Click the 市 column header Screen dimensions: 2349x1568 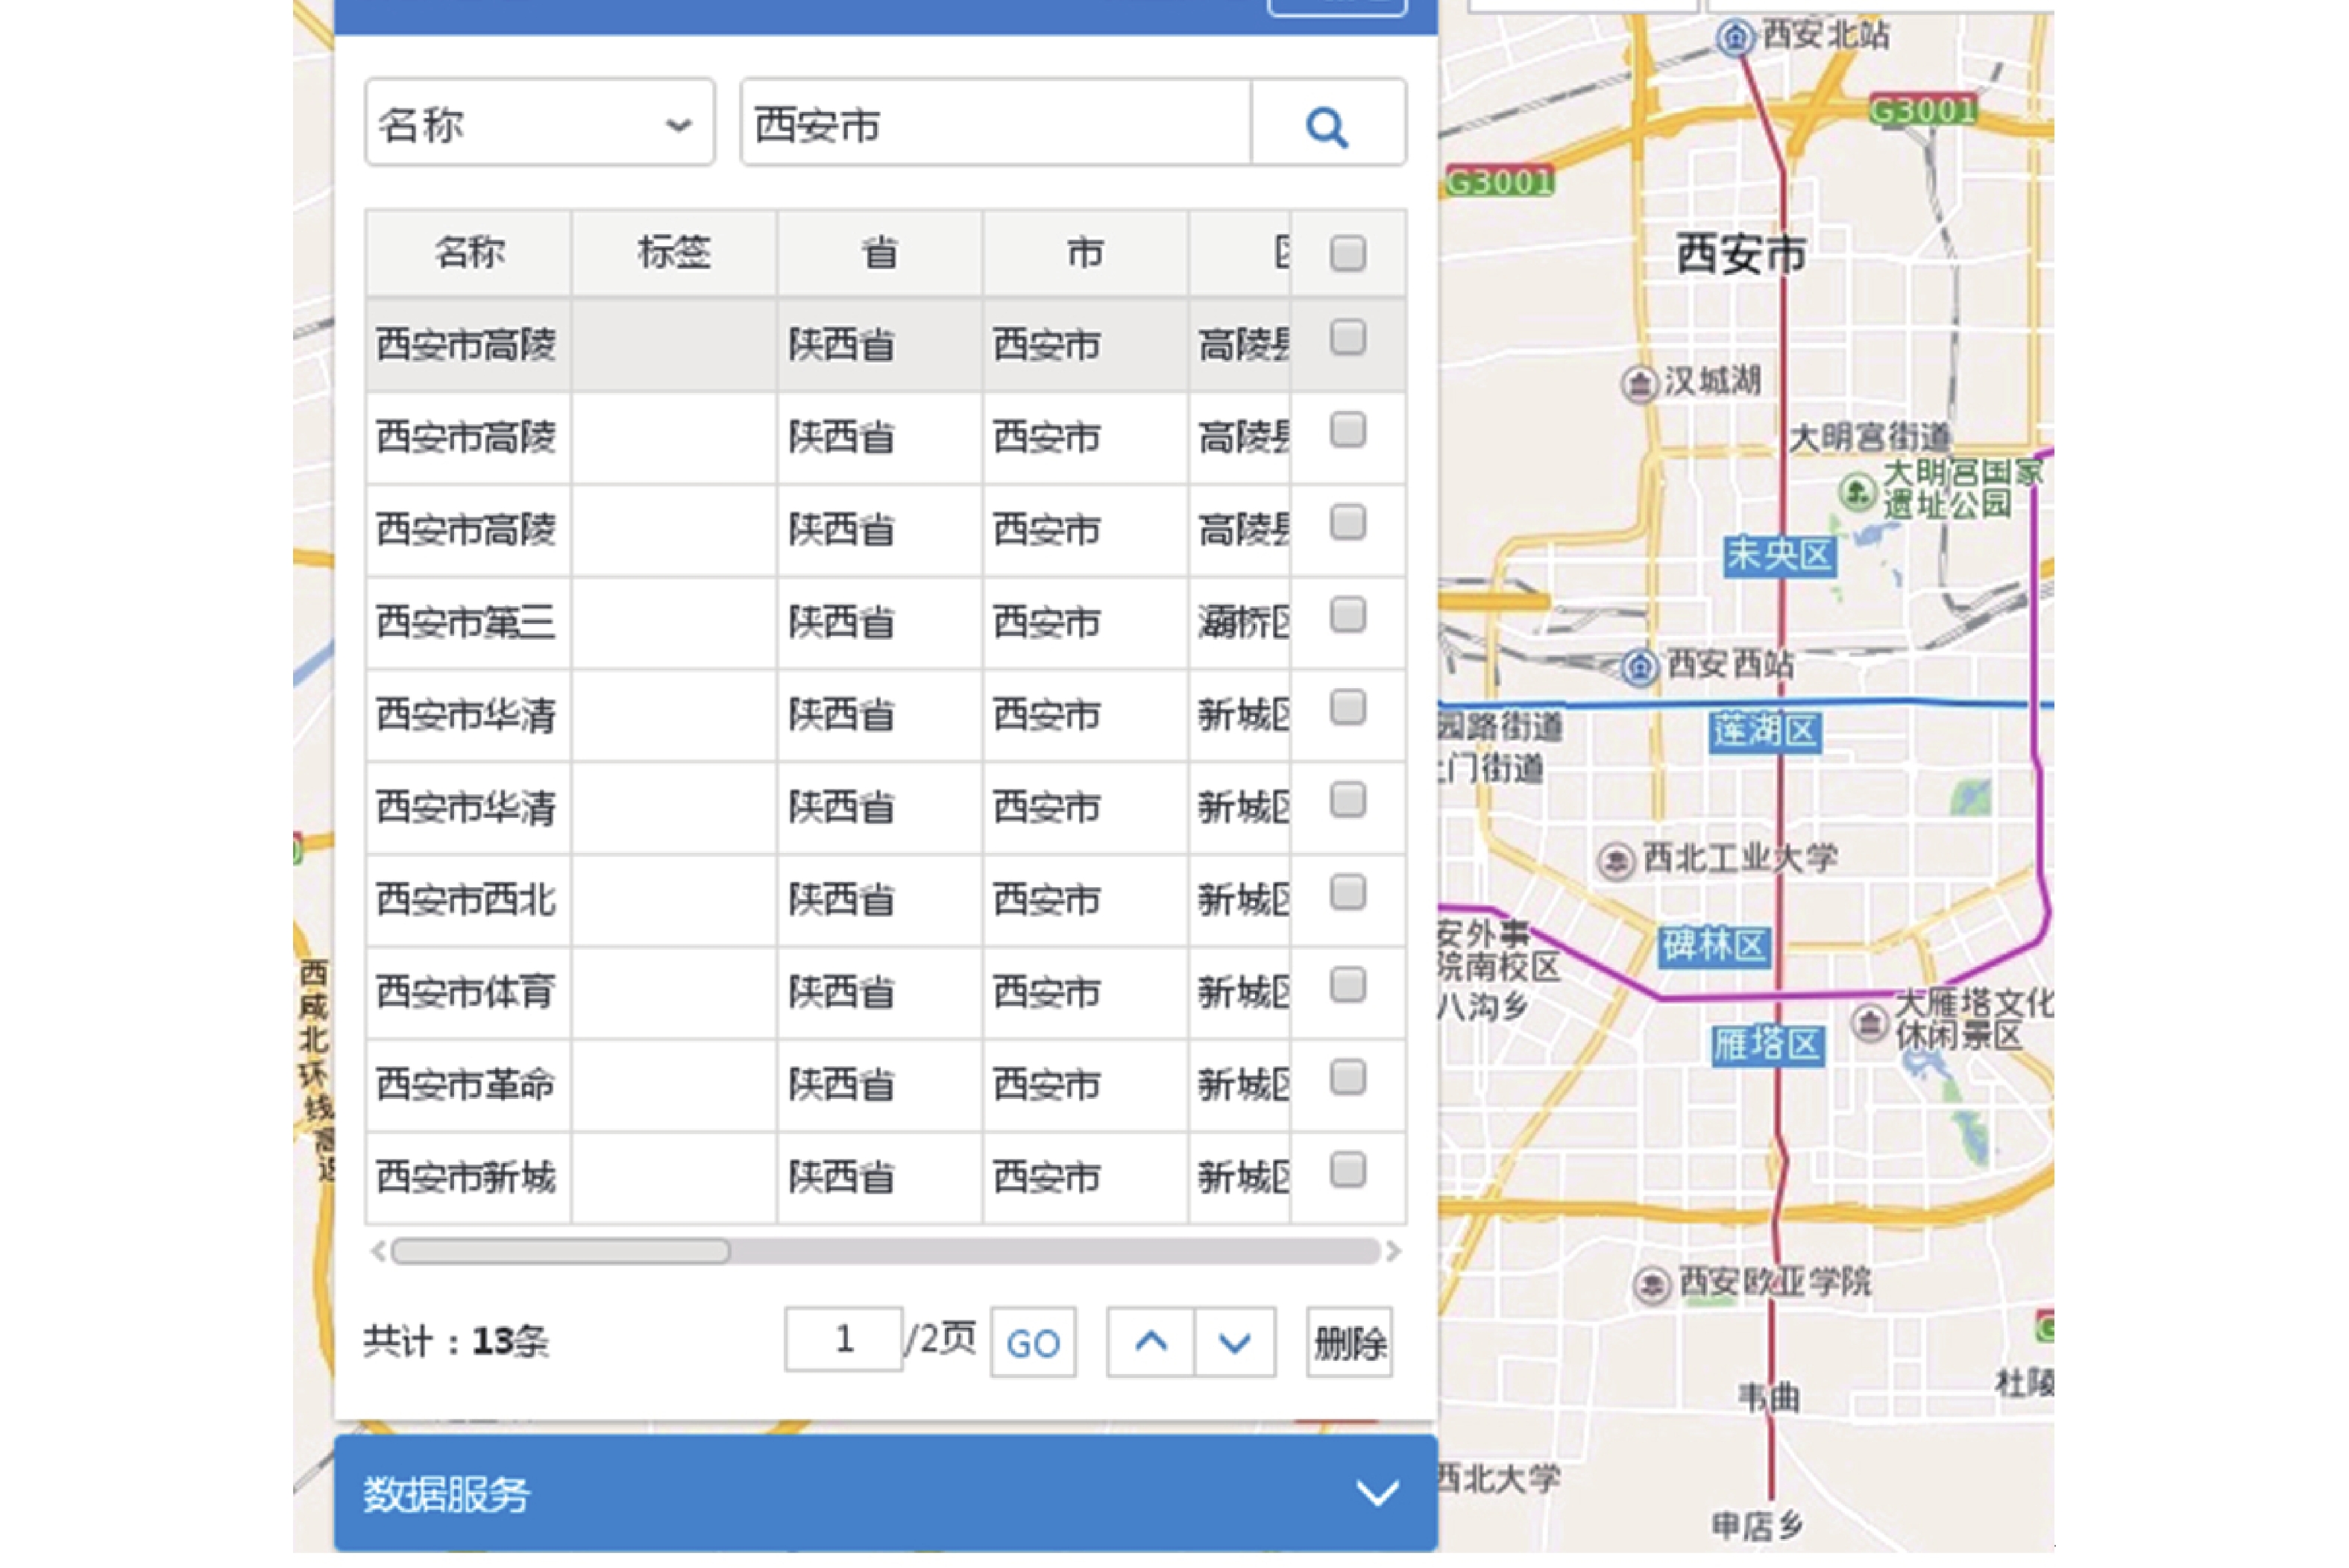pos(1085,253)
